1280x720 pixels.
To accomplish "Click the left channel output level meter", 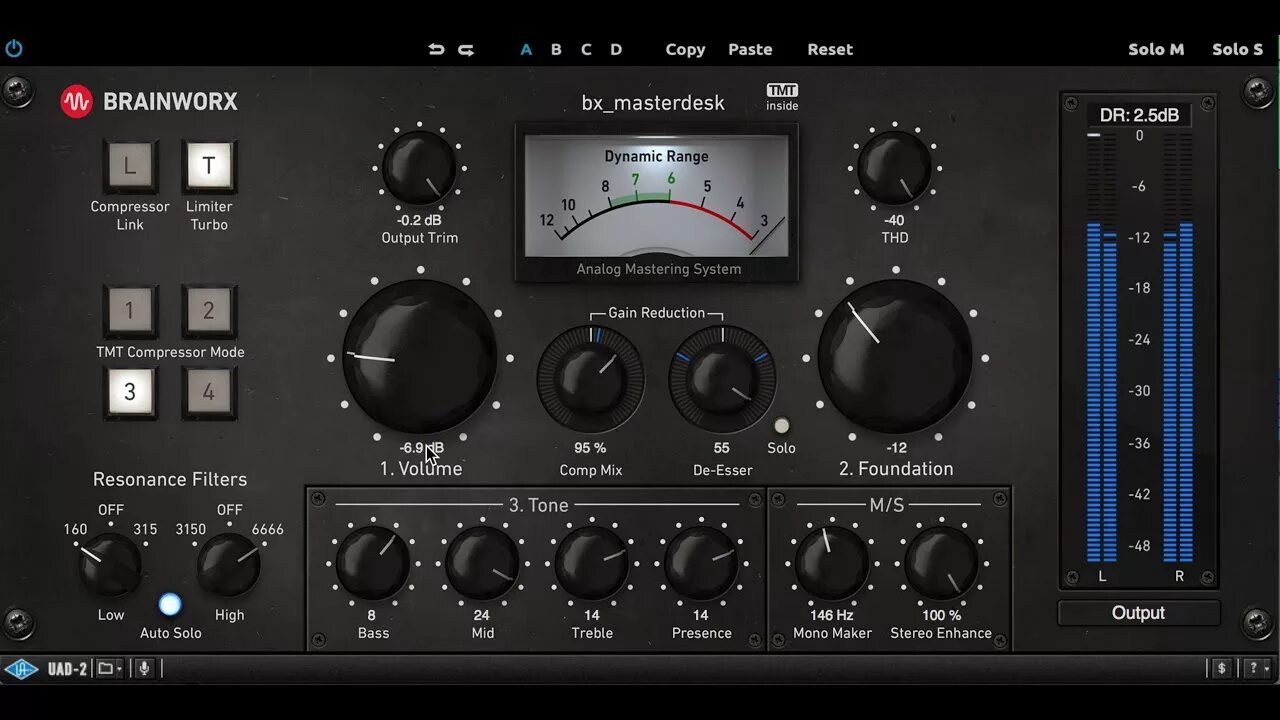I will tap(1102, 347).
